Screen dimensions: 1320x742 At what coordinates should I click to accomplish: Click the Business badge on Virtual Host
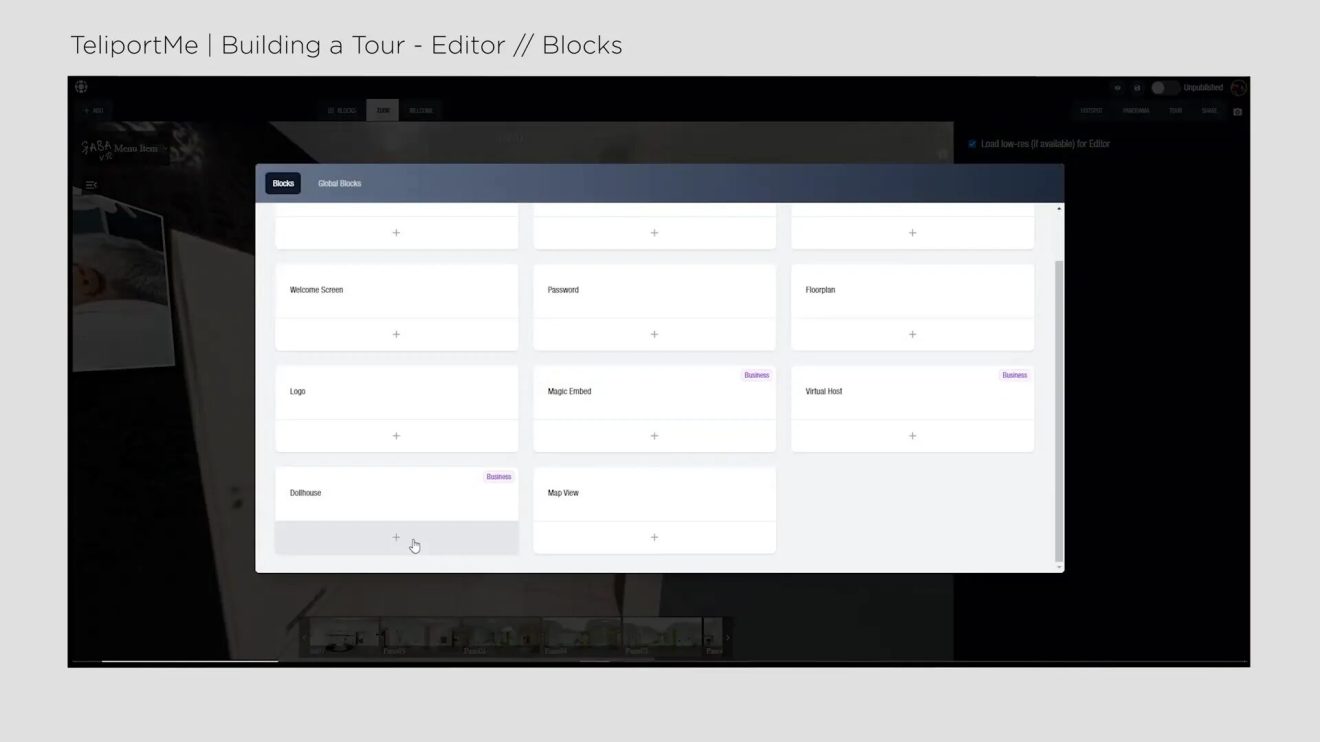pyautogui.click(x=1015, y=375)
